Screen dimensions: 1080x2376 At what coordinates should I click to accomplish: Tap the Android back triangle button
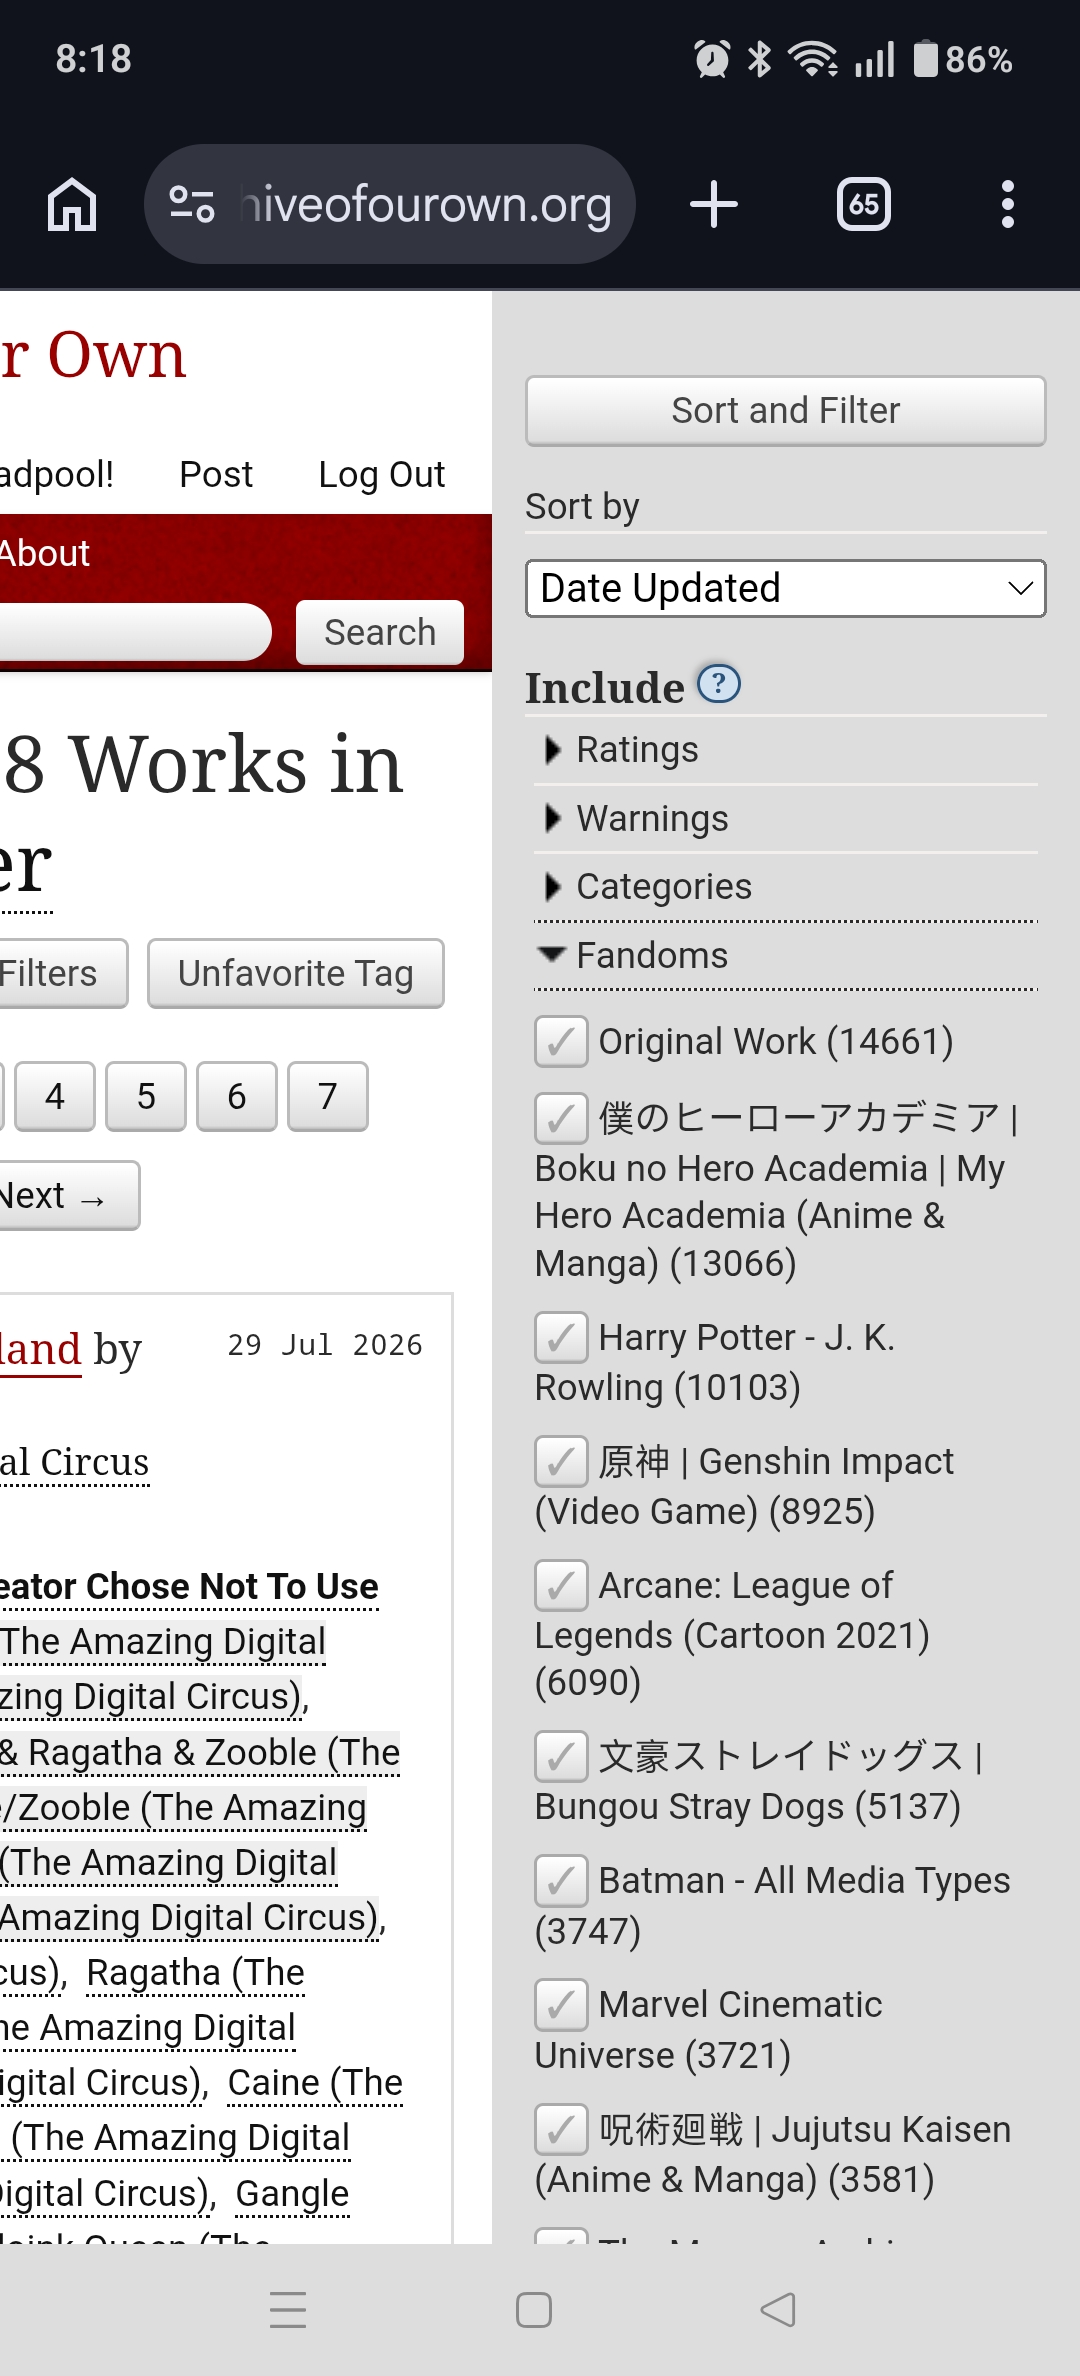pyautogui.click(x=778, y=2310)
